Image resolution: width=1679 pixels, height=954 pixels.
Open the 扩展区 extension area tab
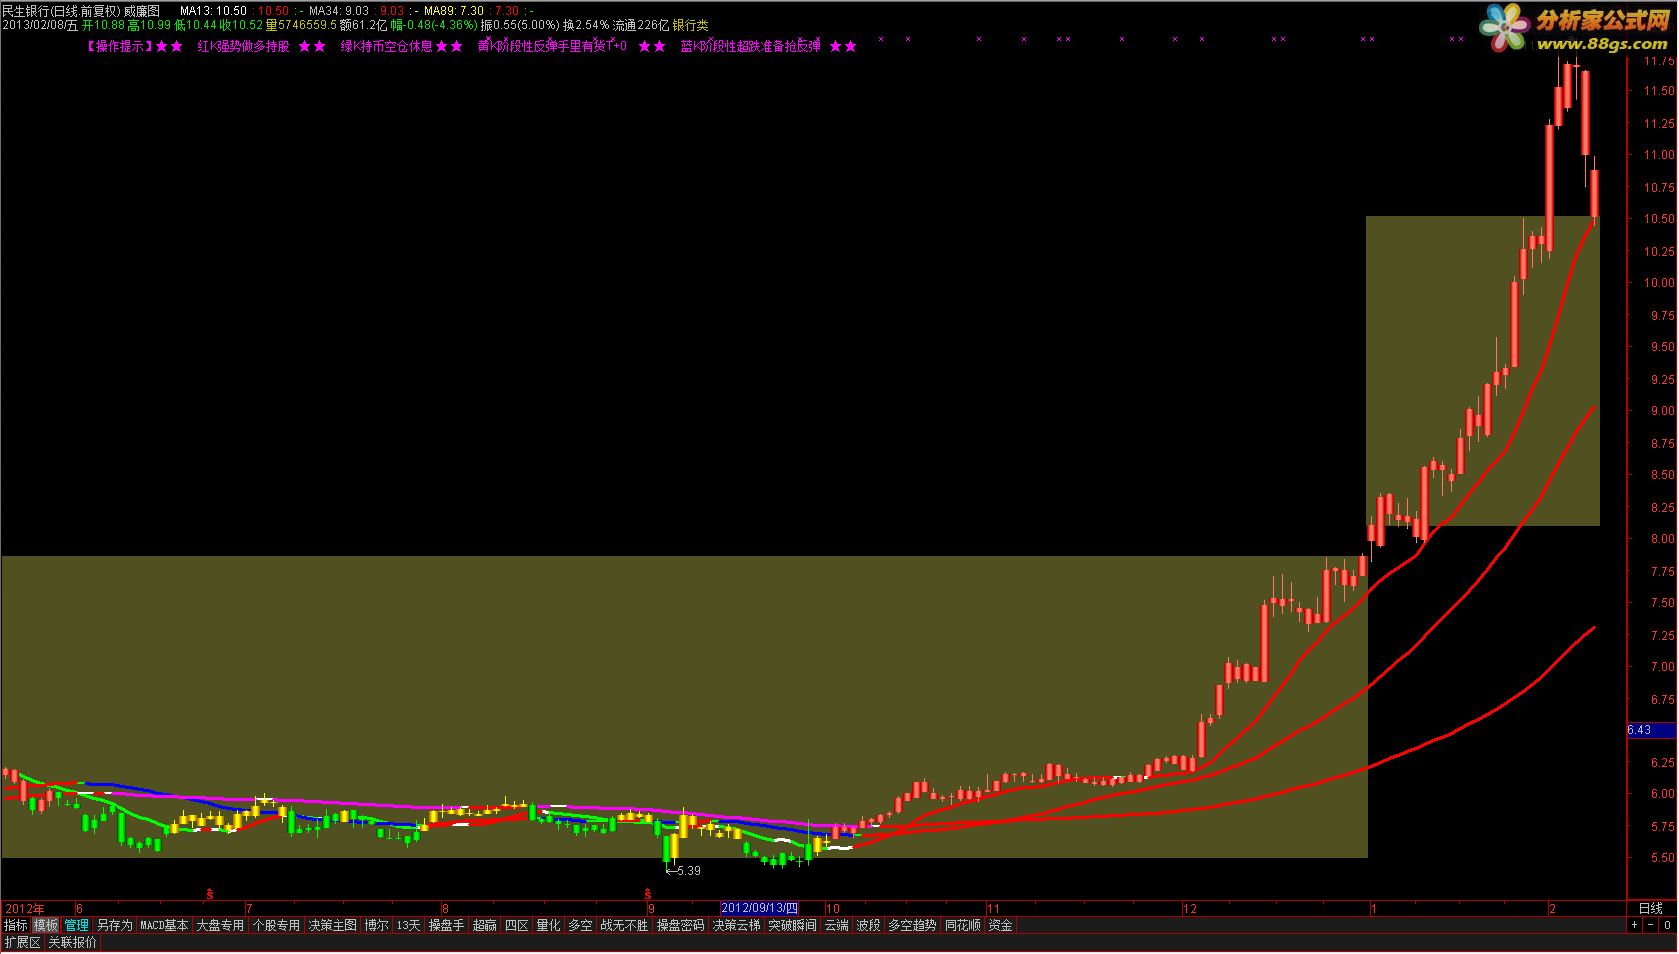[22, 942]
